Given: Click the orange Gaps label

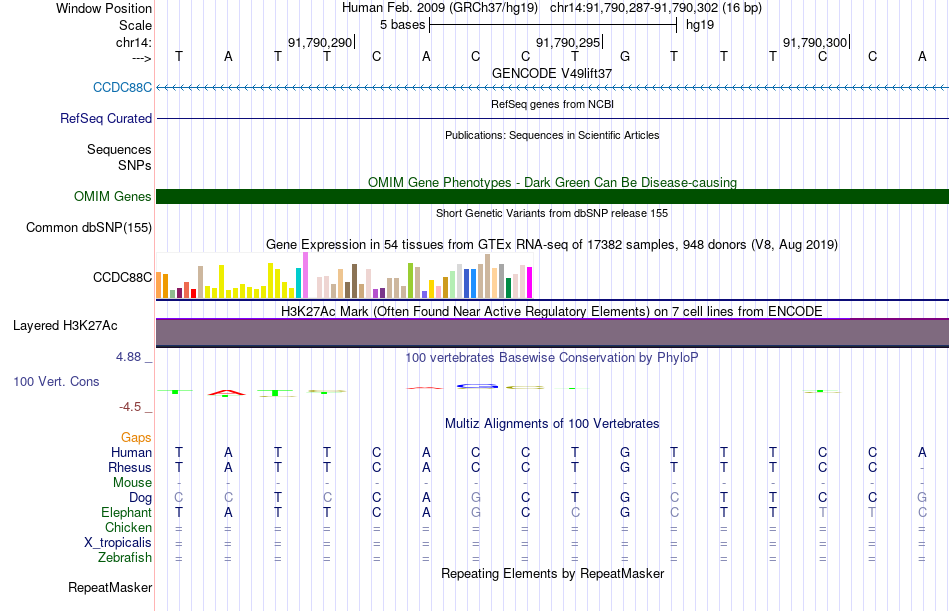Looking at the screenshot, I should coord(136,437).
